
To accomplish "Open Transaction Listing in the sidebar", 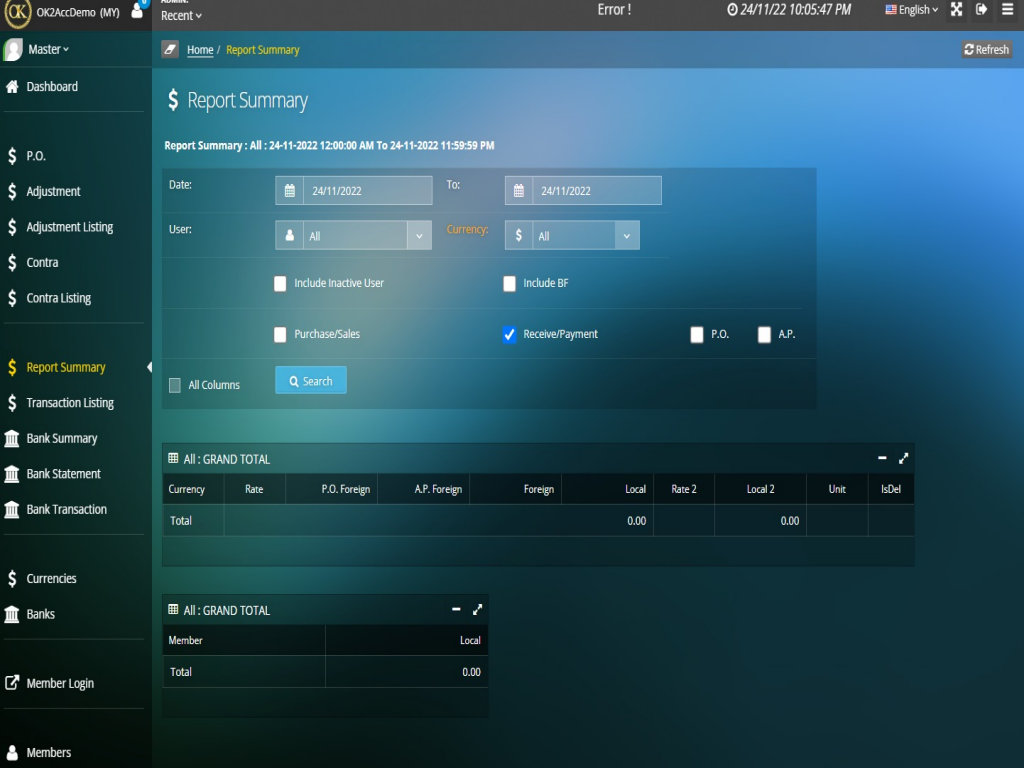I will [70, 403].
